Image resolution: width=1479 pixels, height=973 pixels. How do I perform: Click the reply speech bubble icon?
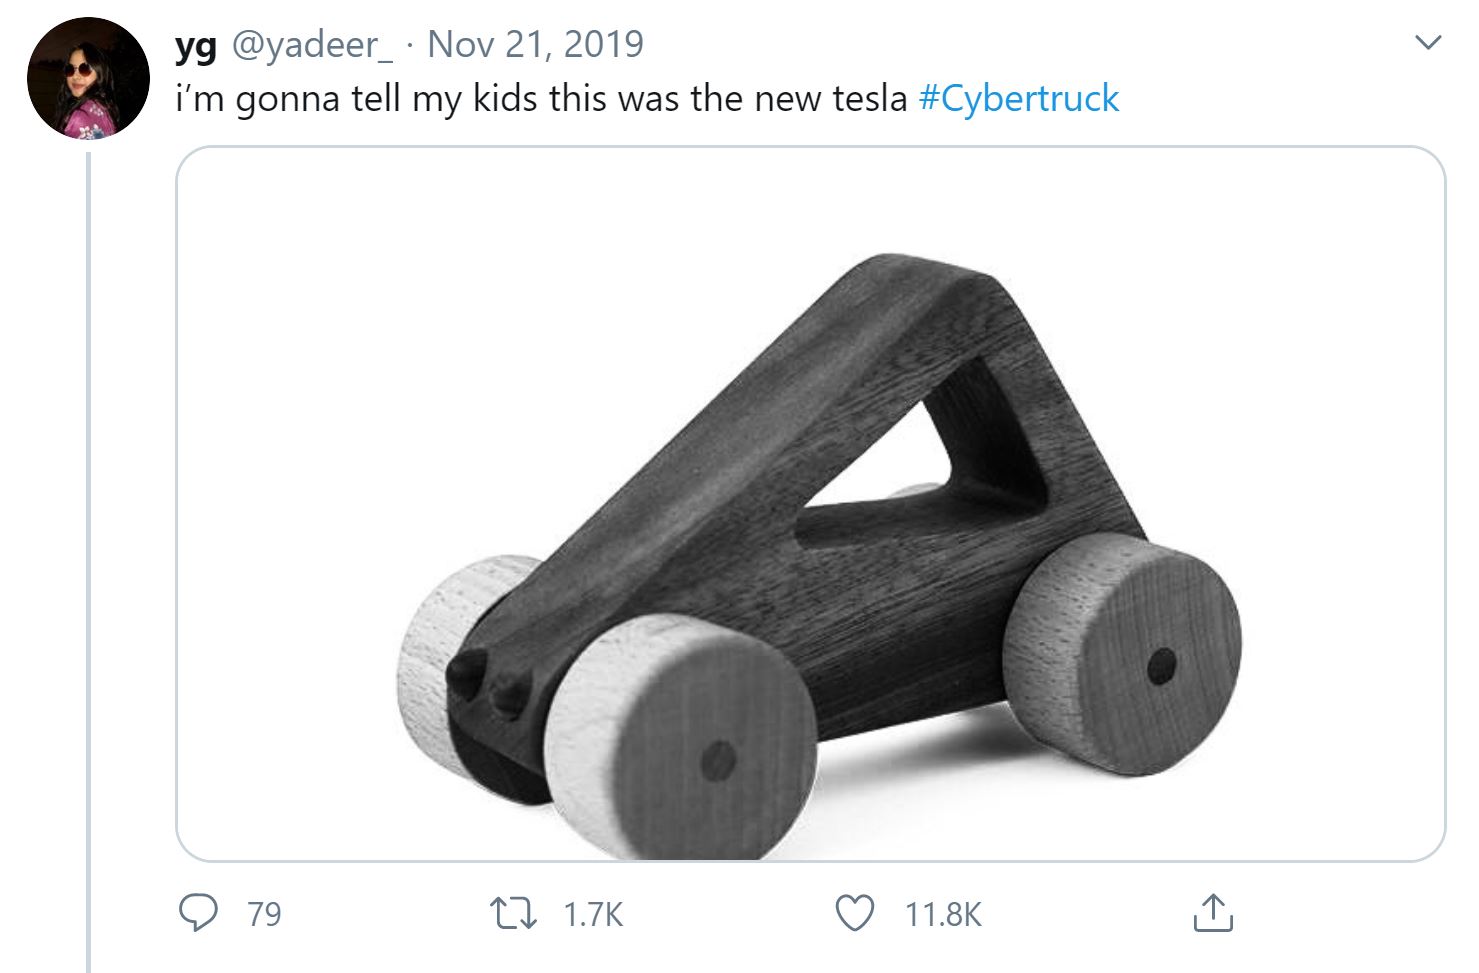point(198,913)
